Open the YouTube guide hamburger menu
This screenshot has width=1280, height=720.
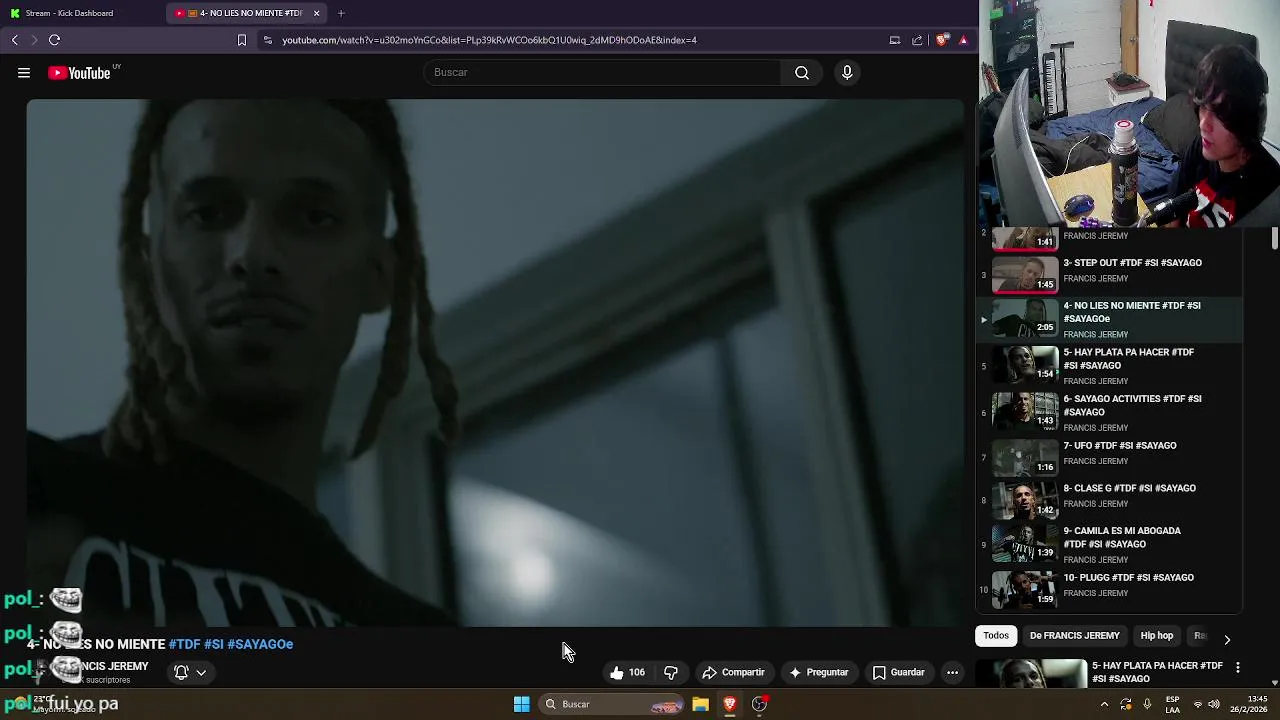click(24, 72)
